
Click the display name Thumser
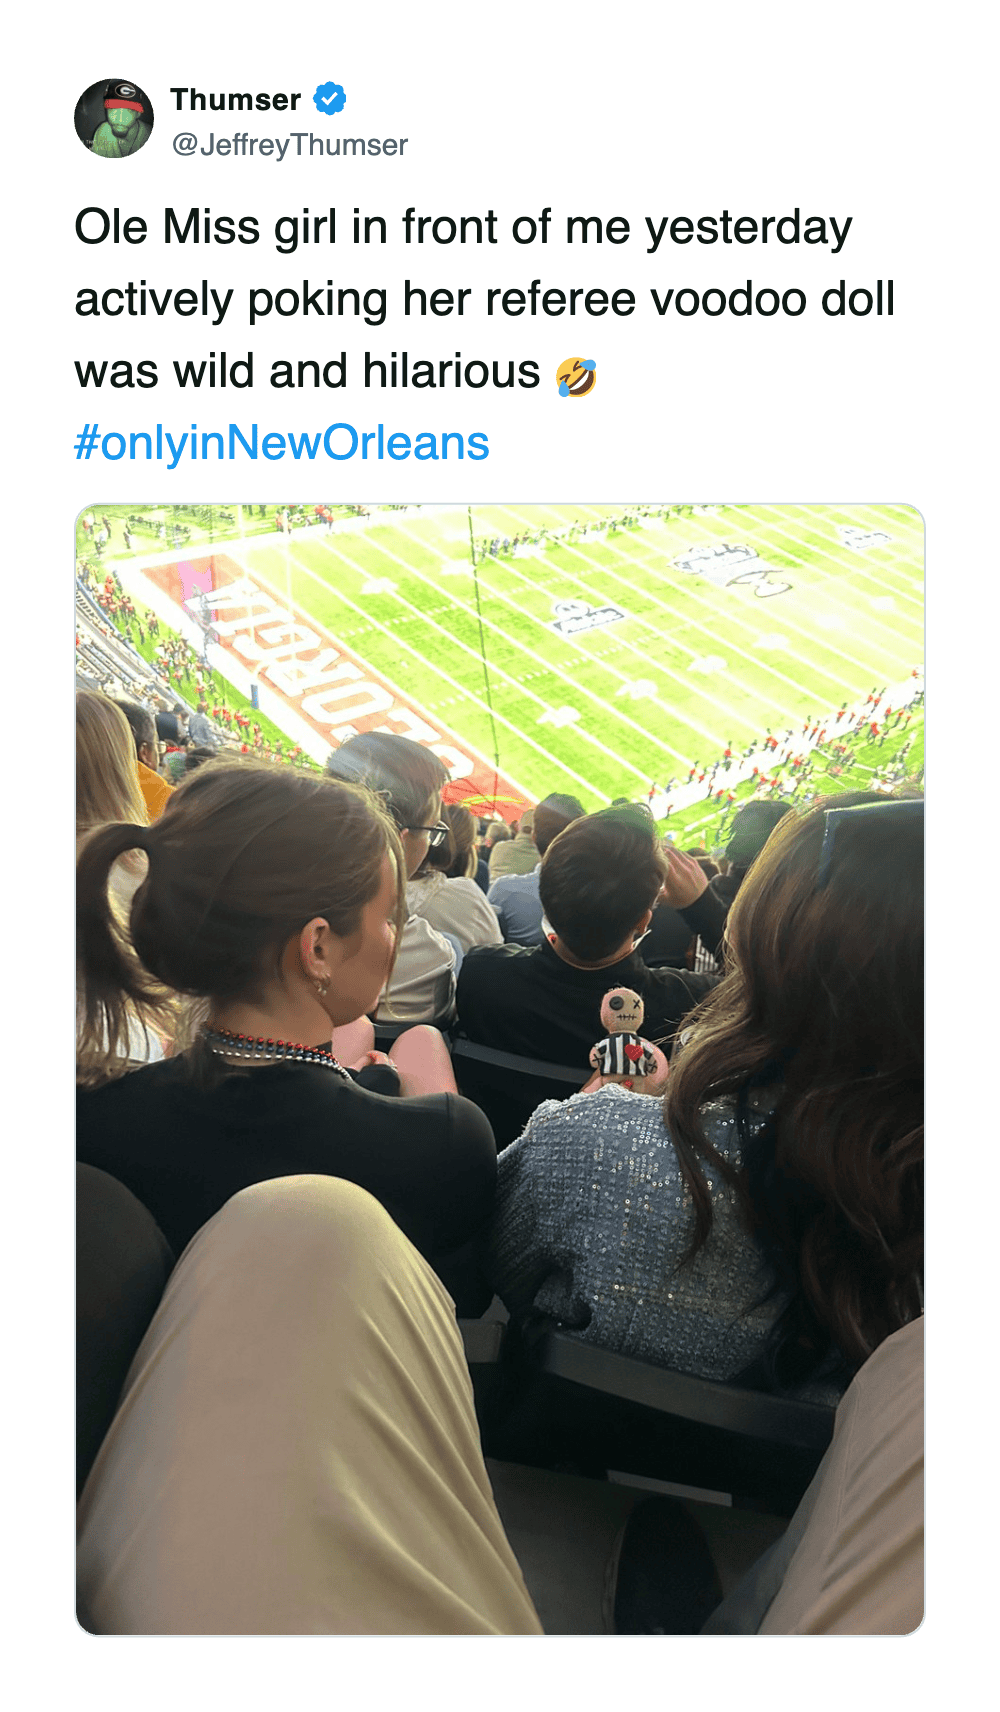[x=235, y=100]
